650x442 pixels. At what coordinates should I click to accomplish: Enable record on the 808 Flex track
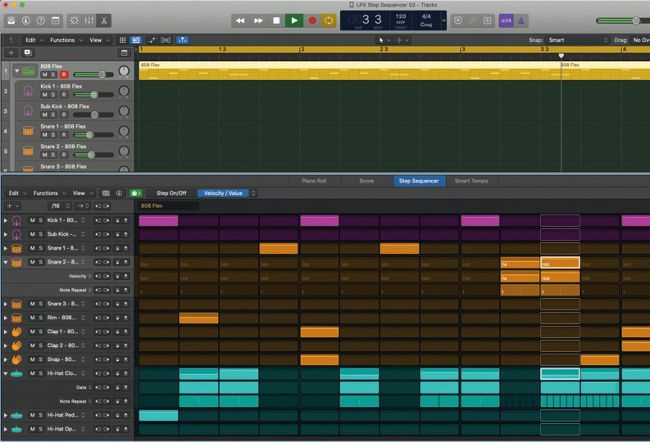pyautogui.click(x=65, y=75)
